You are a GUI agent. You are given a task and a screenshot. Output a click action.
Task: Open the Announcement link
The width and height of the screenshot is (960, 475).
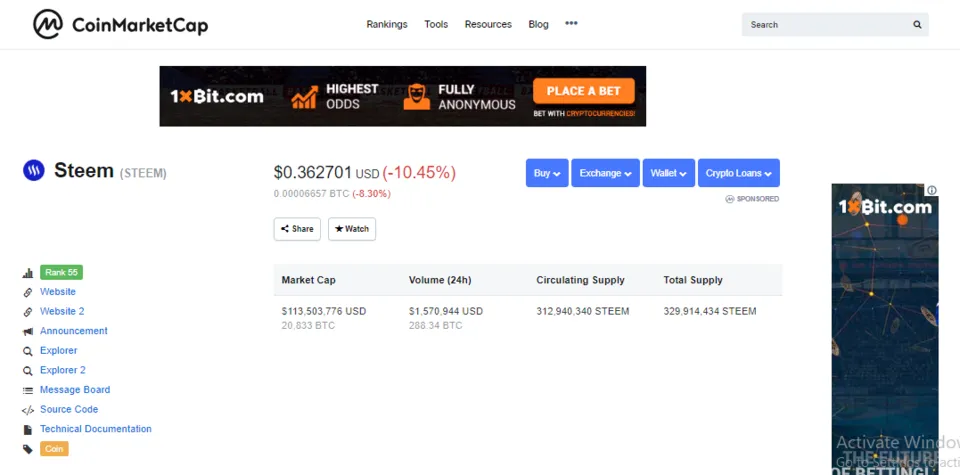click(73, 331)
